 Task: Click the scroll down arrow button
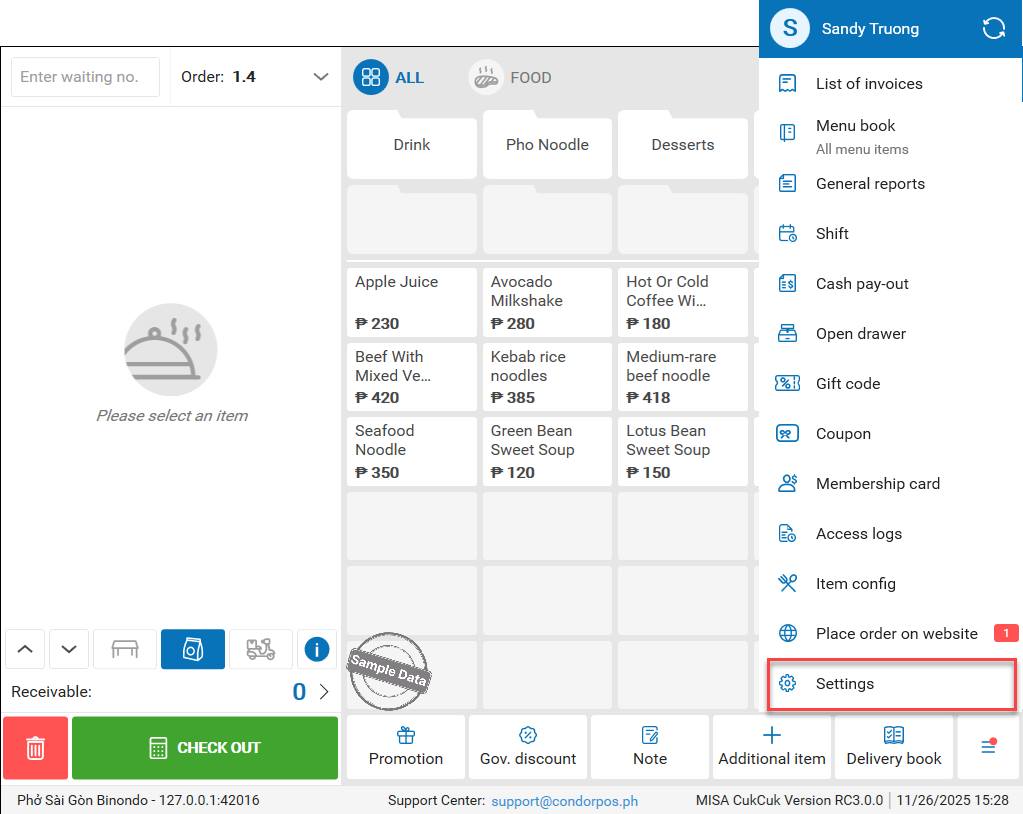tap(69, 649)
